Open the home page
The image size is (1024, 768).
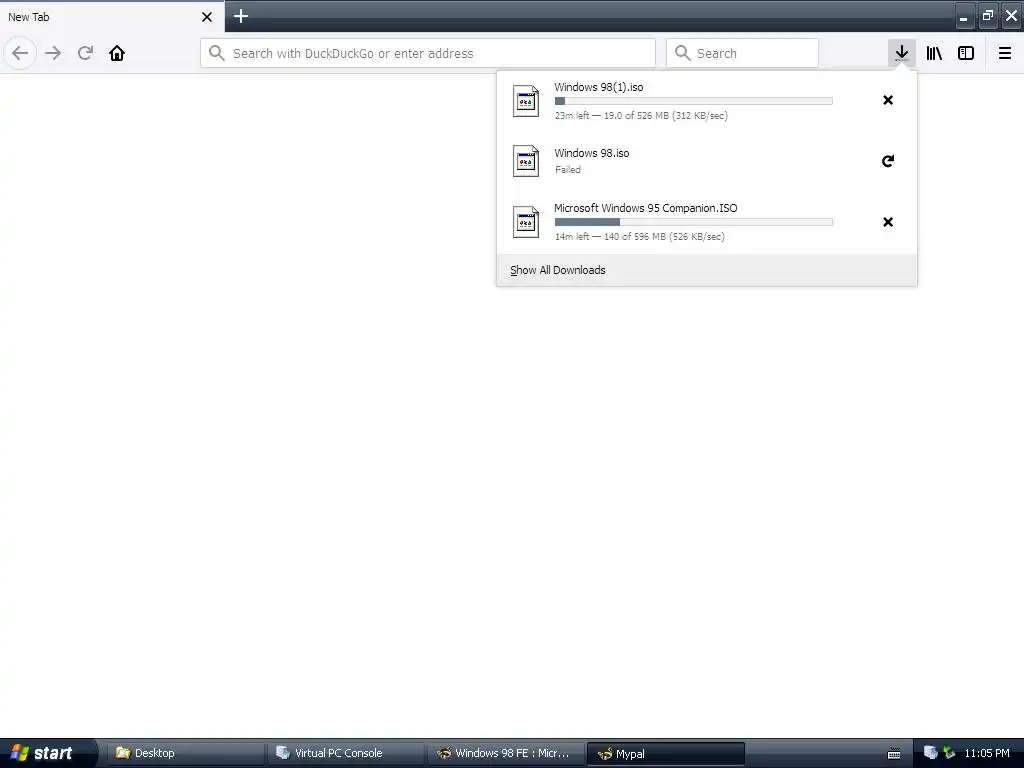[117, 53]
